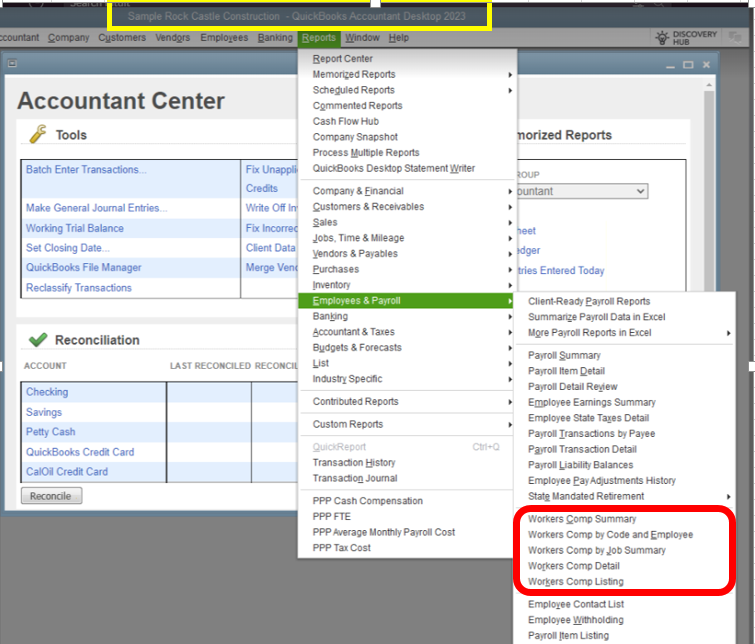The image size is (755, 644).
Task: Open Working Trial Balance link
Action: click(x=75, y=228)
